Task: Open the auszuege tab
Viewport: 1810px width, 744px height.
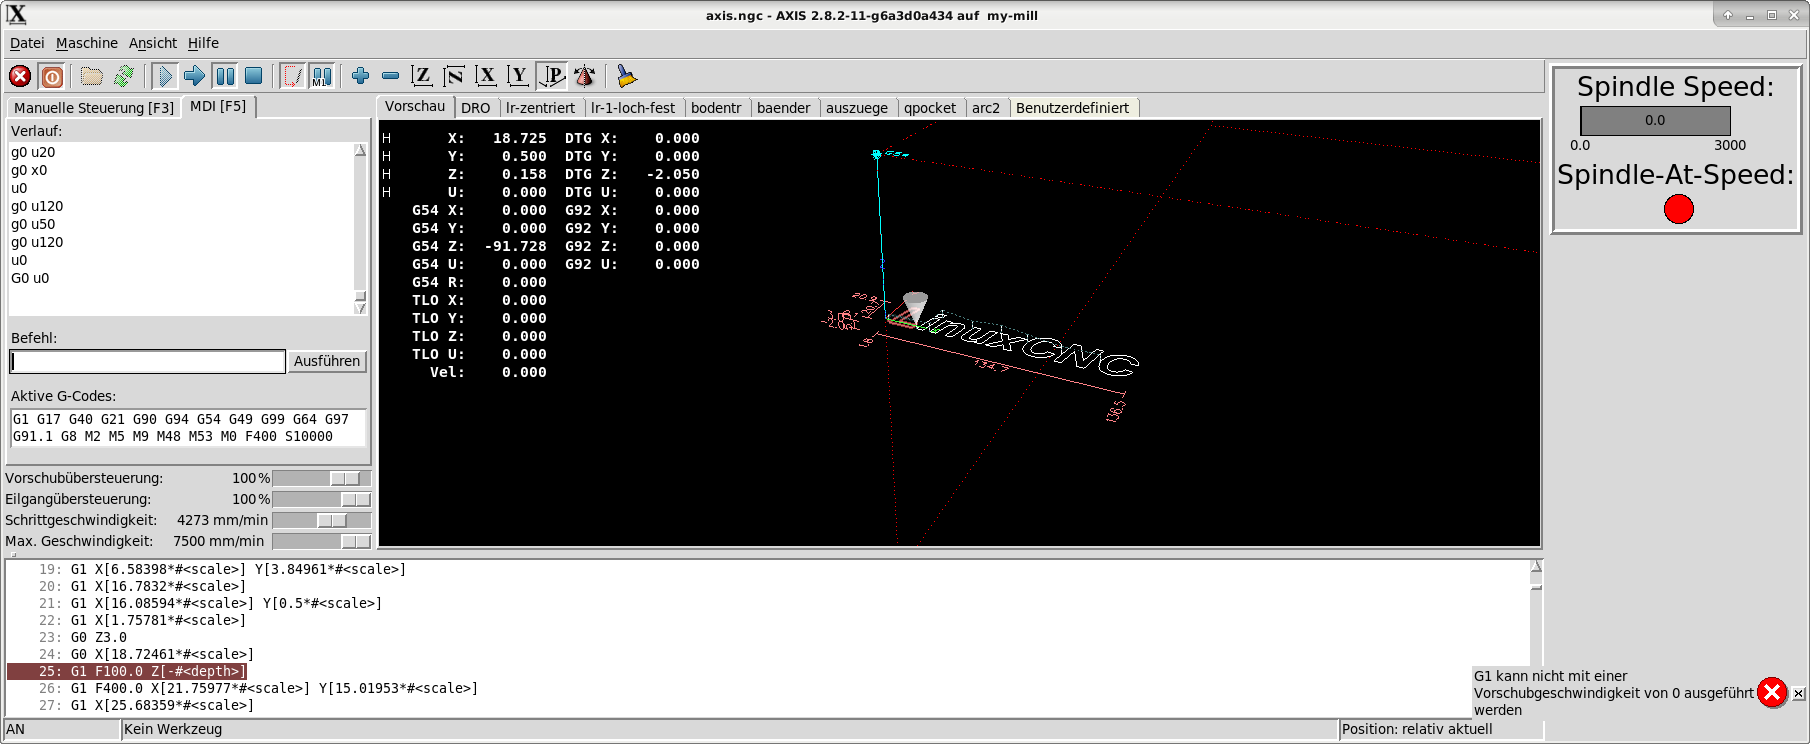Action: (857, 108)
